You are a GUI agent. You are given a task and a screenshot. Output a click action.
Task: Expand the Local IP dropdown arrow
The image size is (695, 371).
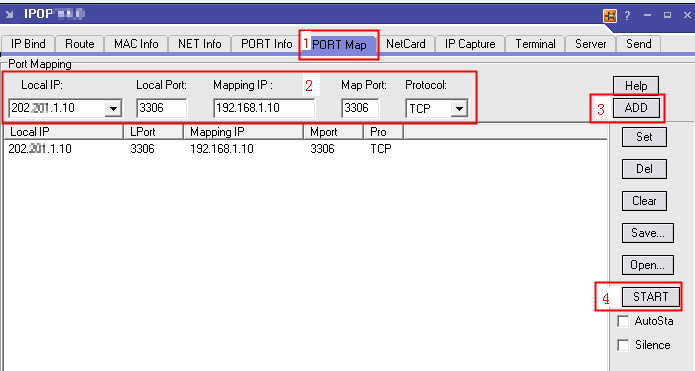[x=113, y=108]
